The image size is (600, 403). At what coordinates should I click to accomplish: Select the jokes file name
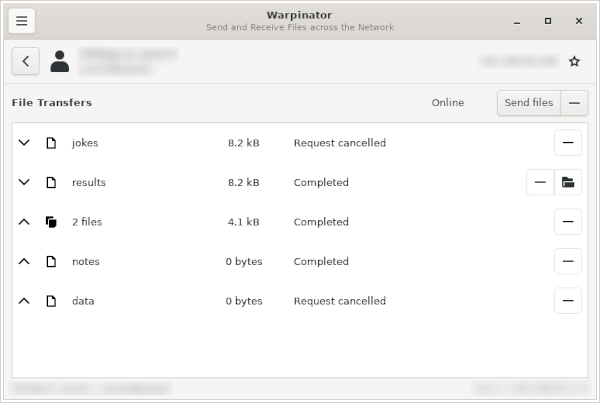click(x=85, y=143)
